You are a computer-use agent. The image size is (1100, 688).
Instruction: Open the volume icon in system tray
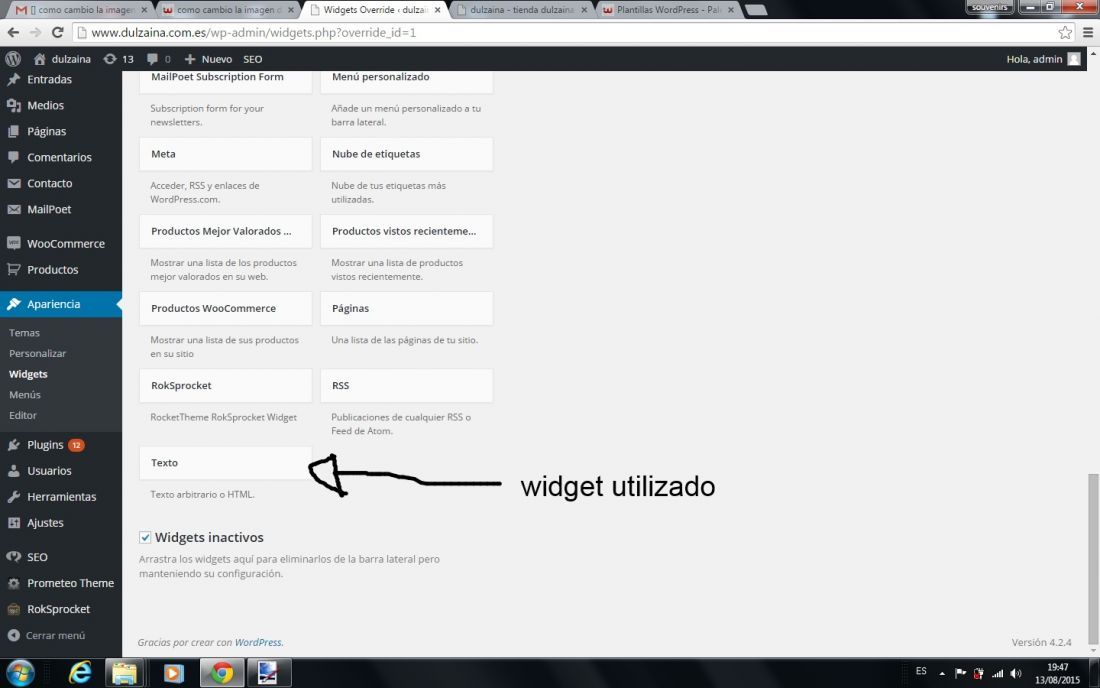[1016, 673]
